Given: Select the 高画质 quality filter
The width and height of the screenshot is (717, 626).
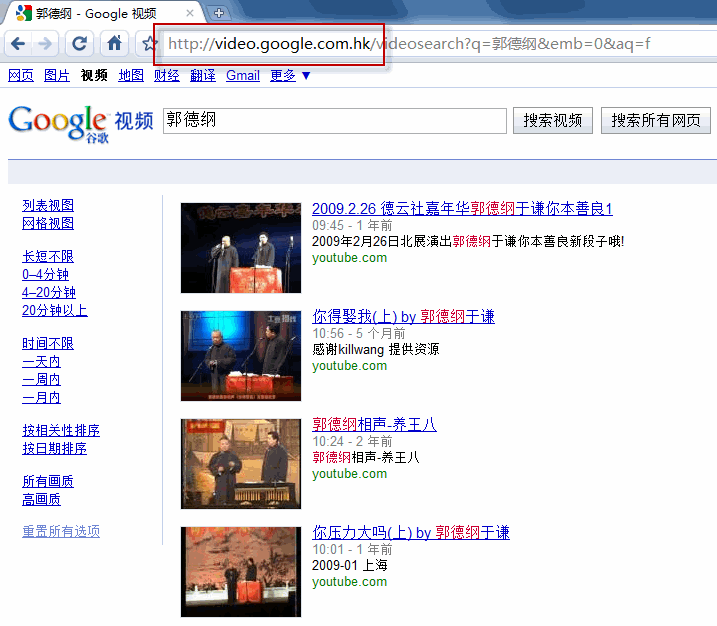Looking at the screenshot, I should tap(42, 499).
